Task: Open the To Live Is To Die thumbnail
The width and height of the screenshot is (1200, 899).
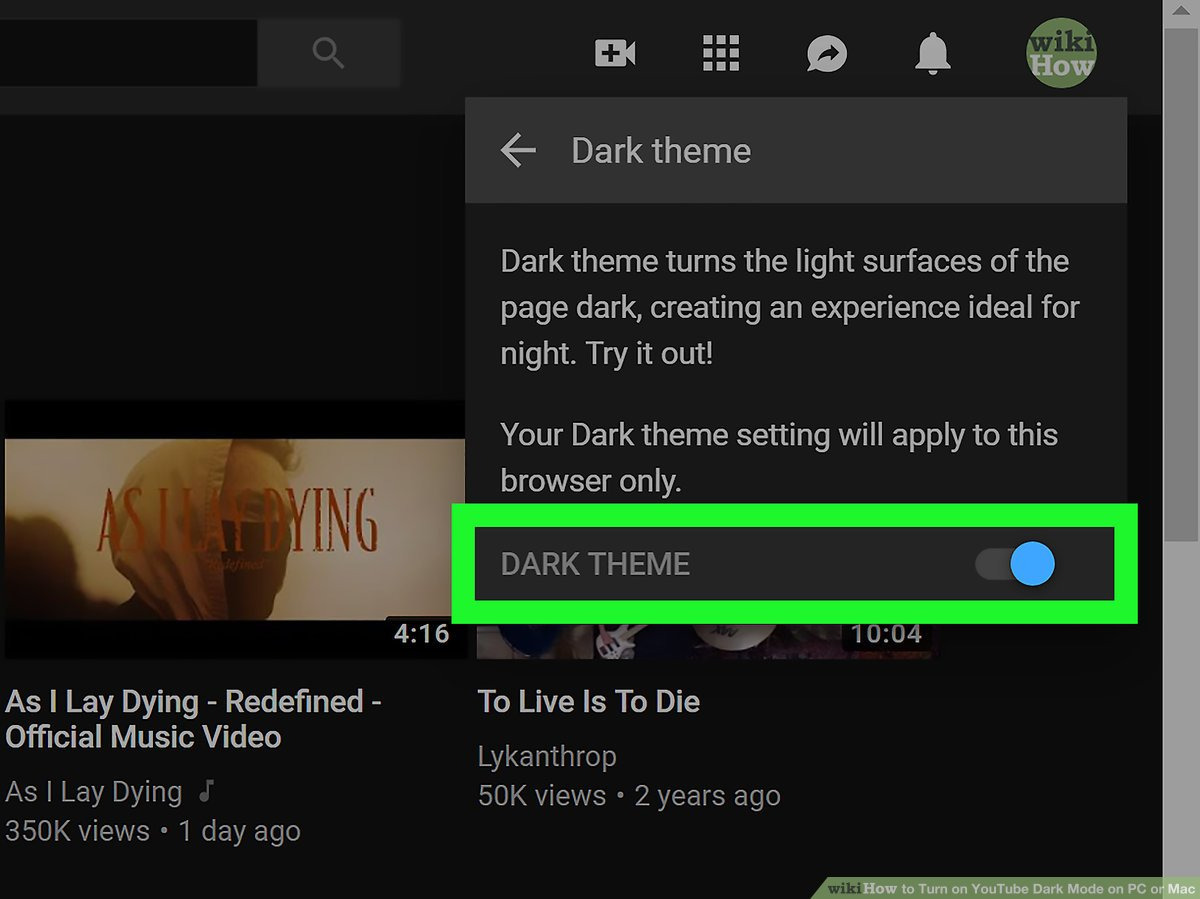Action: (x=706, y=640)
